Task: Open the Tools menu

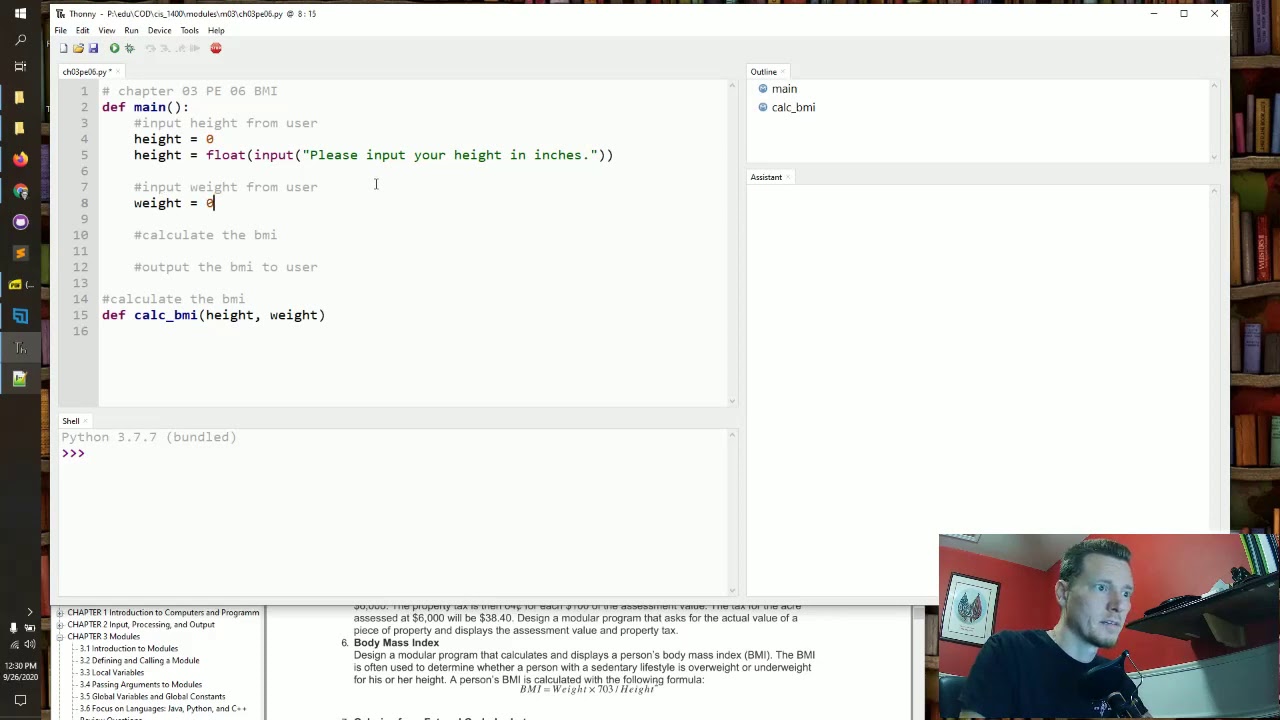Action: (x=189, y=30)
